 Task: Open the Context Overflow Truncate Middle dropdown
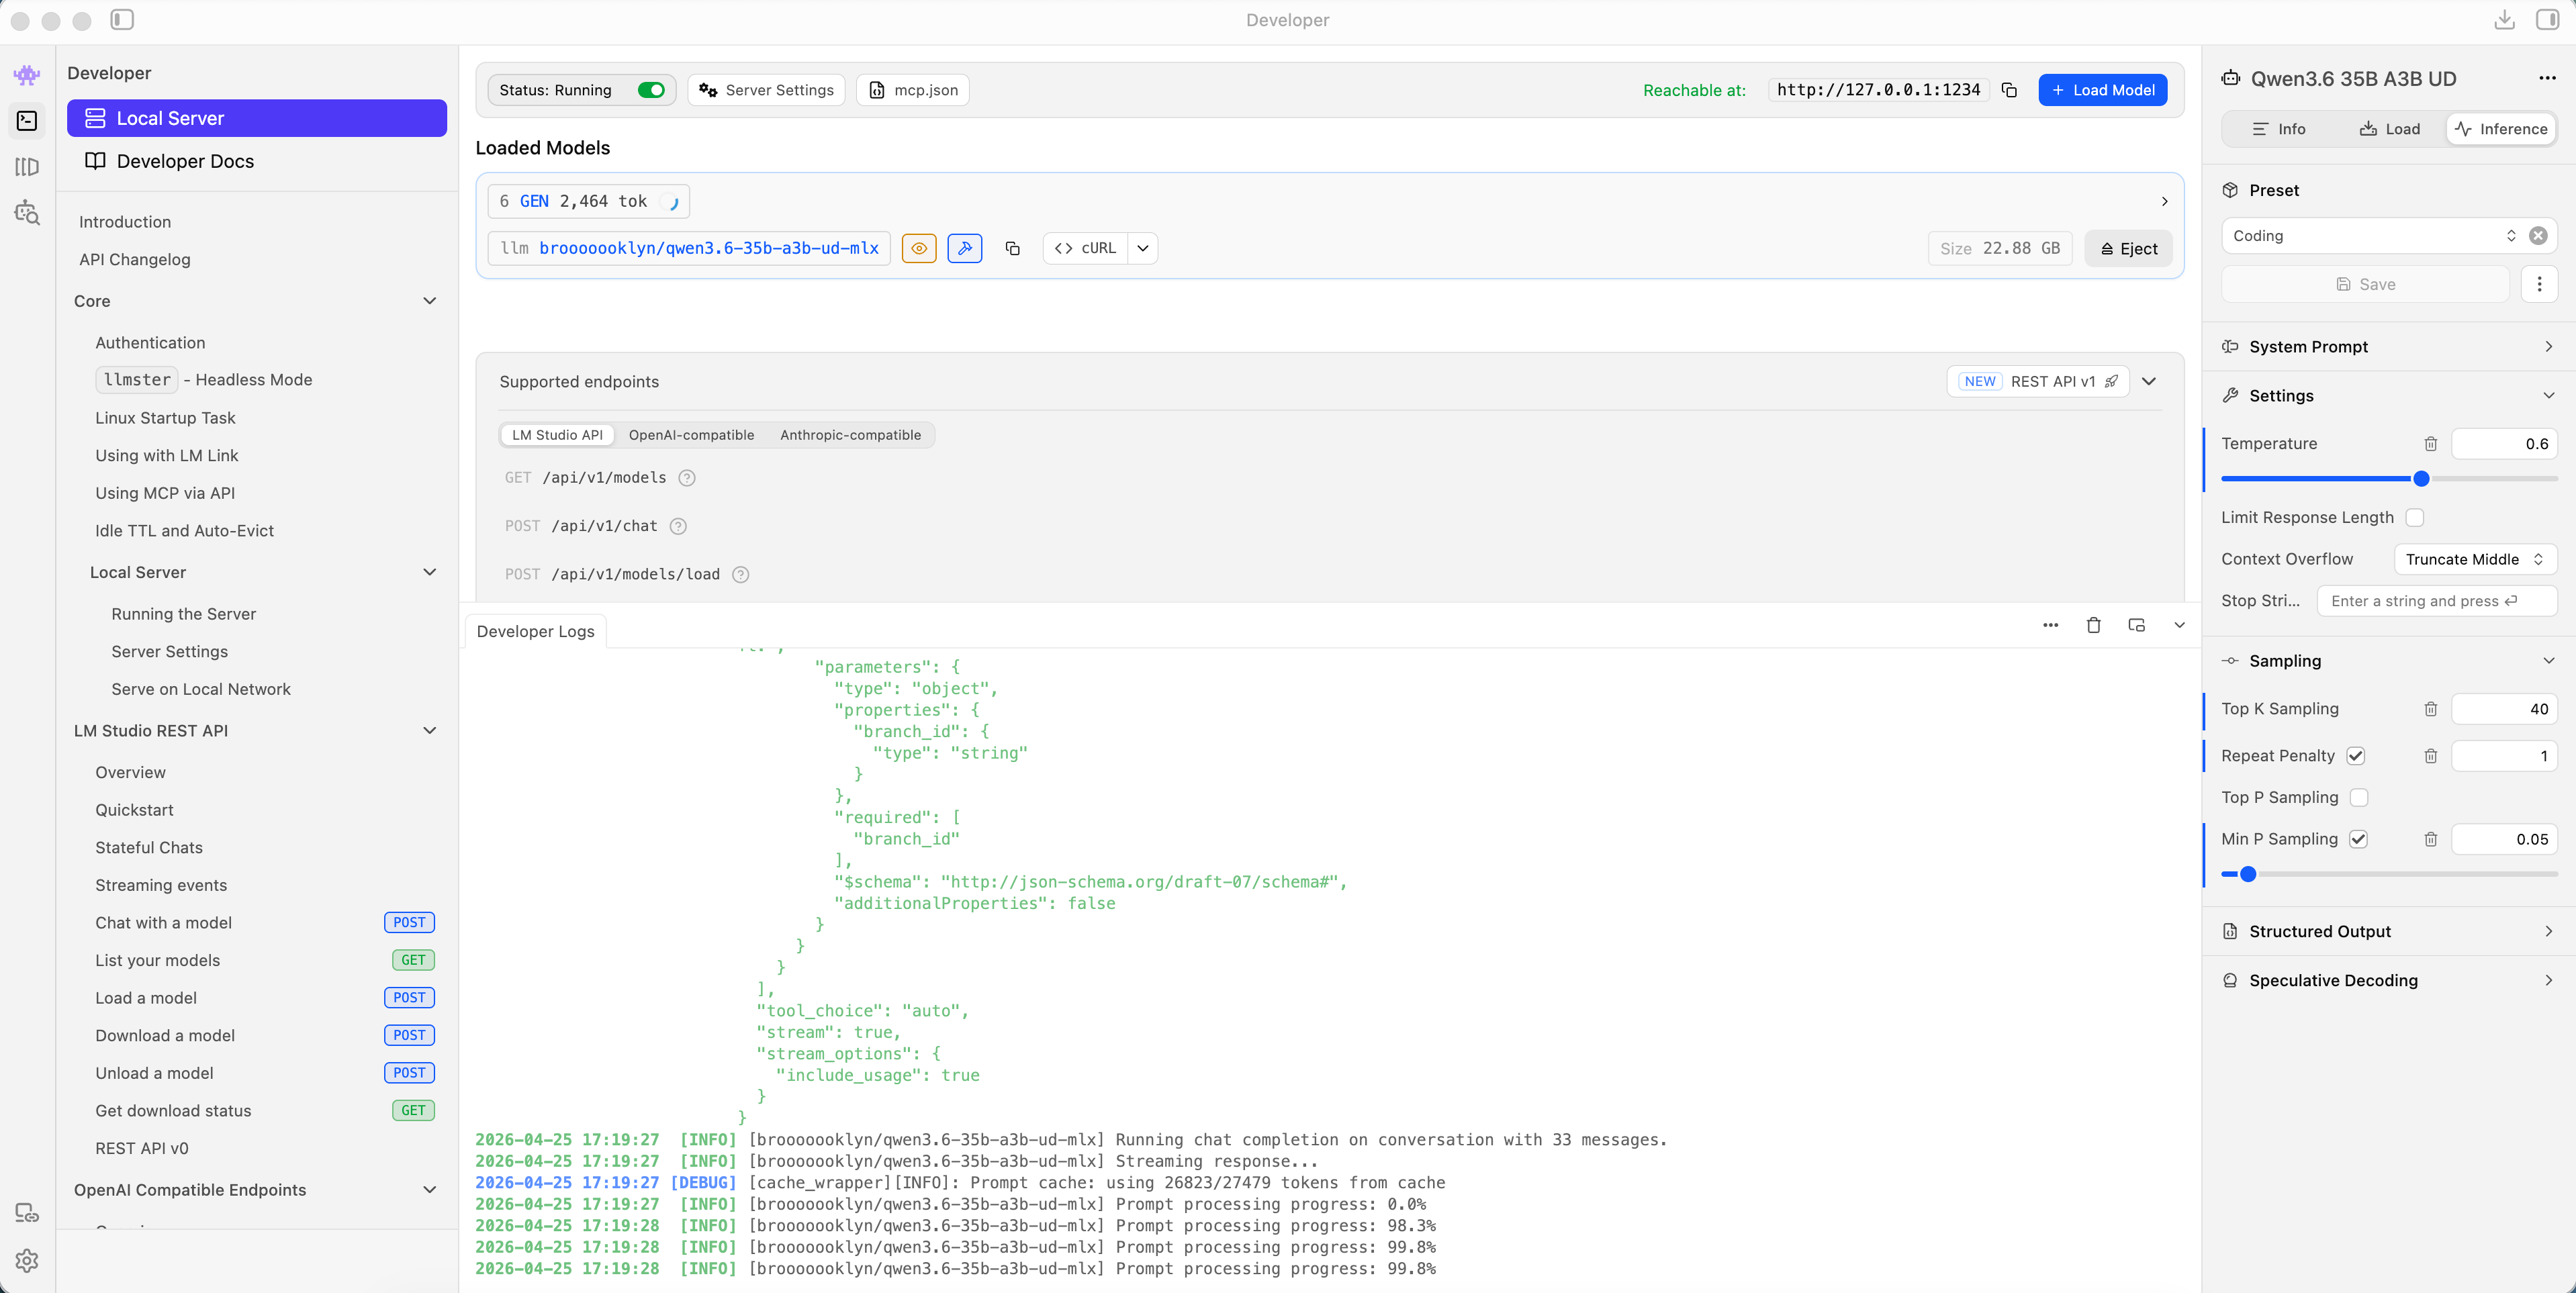[x=2474, y=559]
